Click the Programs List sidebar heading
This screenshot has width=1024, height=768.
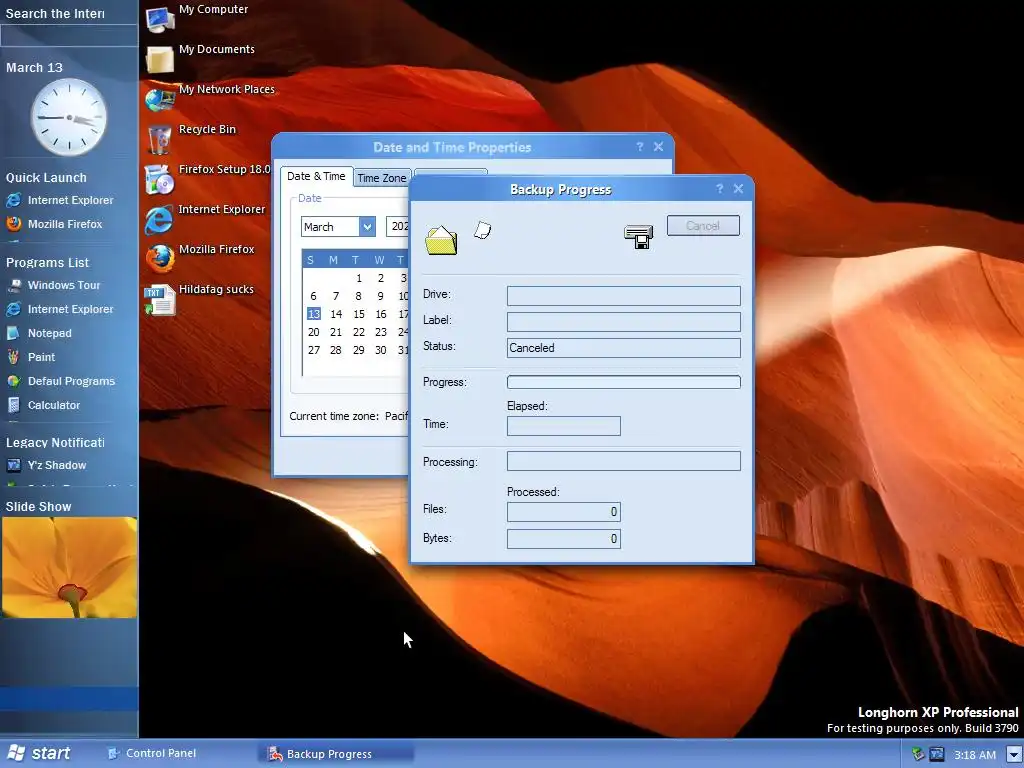click(48, 263)
